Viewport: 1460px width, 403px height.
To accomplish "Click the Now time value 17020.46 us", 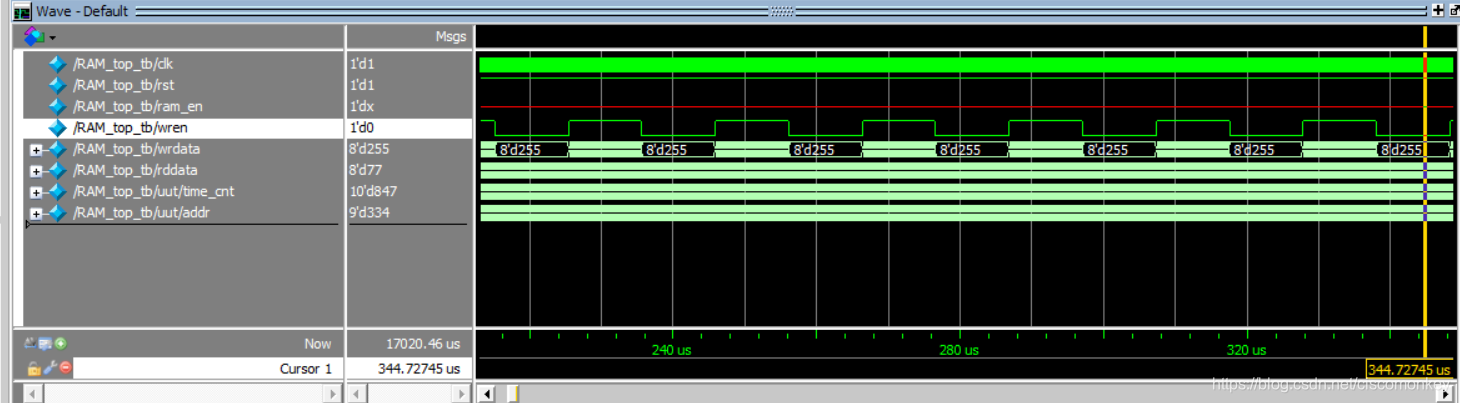I will [423, 344].
